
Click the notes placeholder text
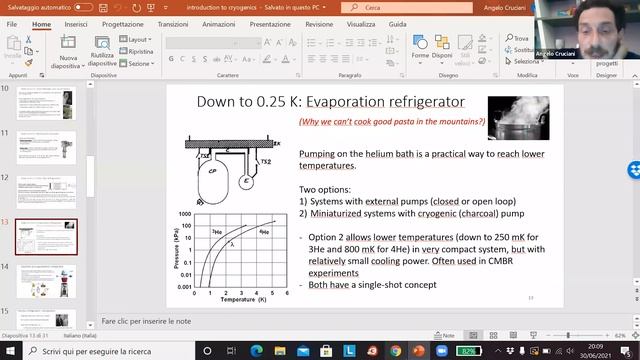[x=146, y=321]
